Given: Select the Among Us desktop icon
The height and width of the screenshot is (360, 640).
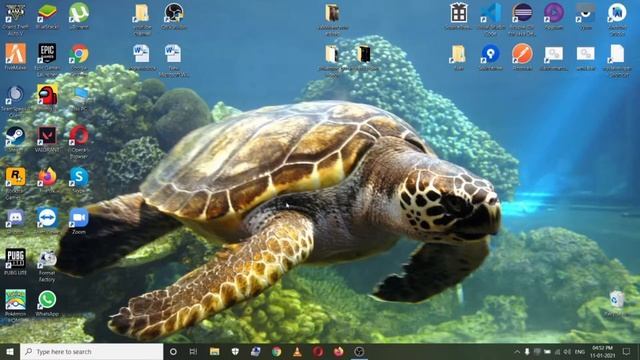Looking at the screenshot, I should (47, 98).
